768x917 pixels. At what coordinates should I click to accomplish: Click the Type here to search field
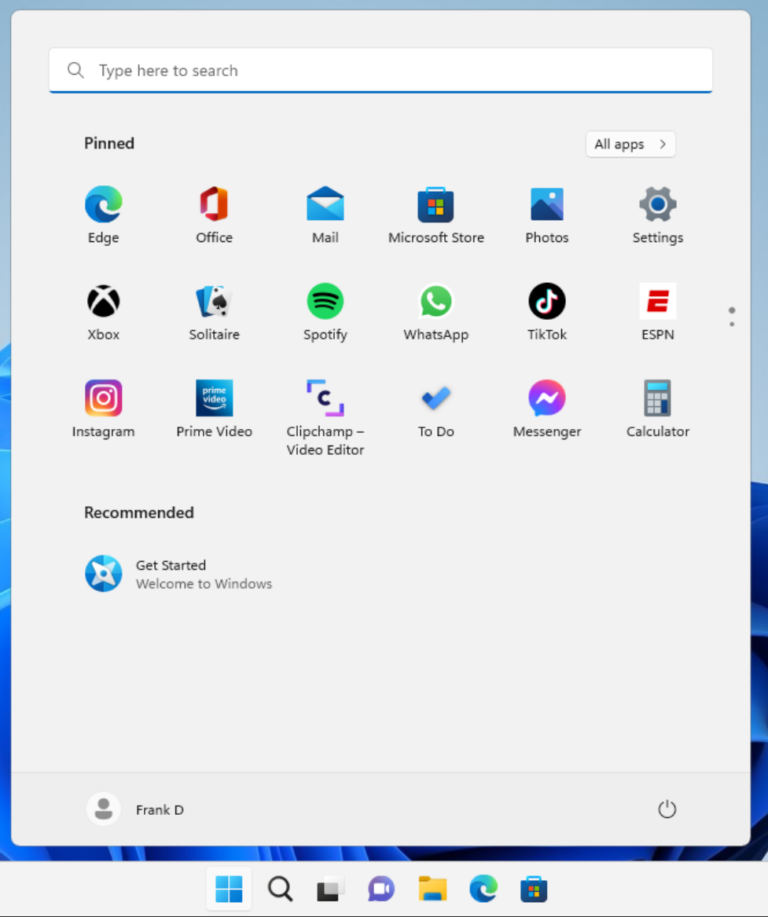tap(381, 71)
